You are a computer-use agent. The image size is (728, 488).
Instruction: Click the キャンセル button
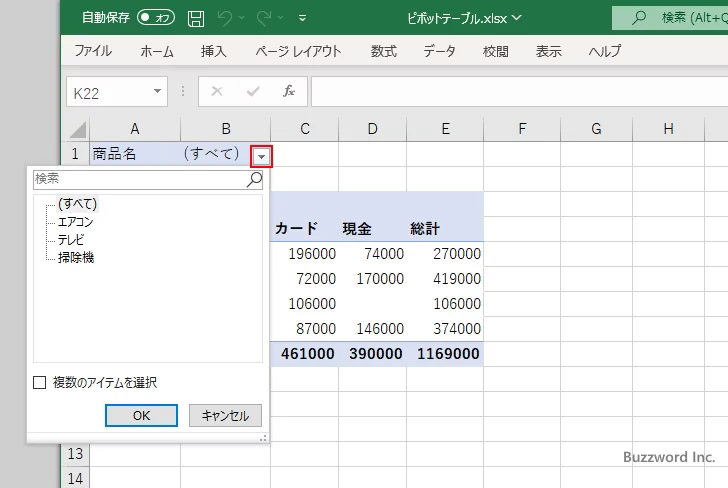[x=225, y=415]
